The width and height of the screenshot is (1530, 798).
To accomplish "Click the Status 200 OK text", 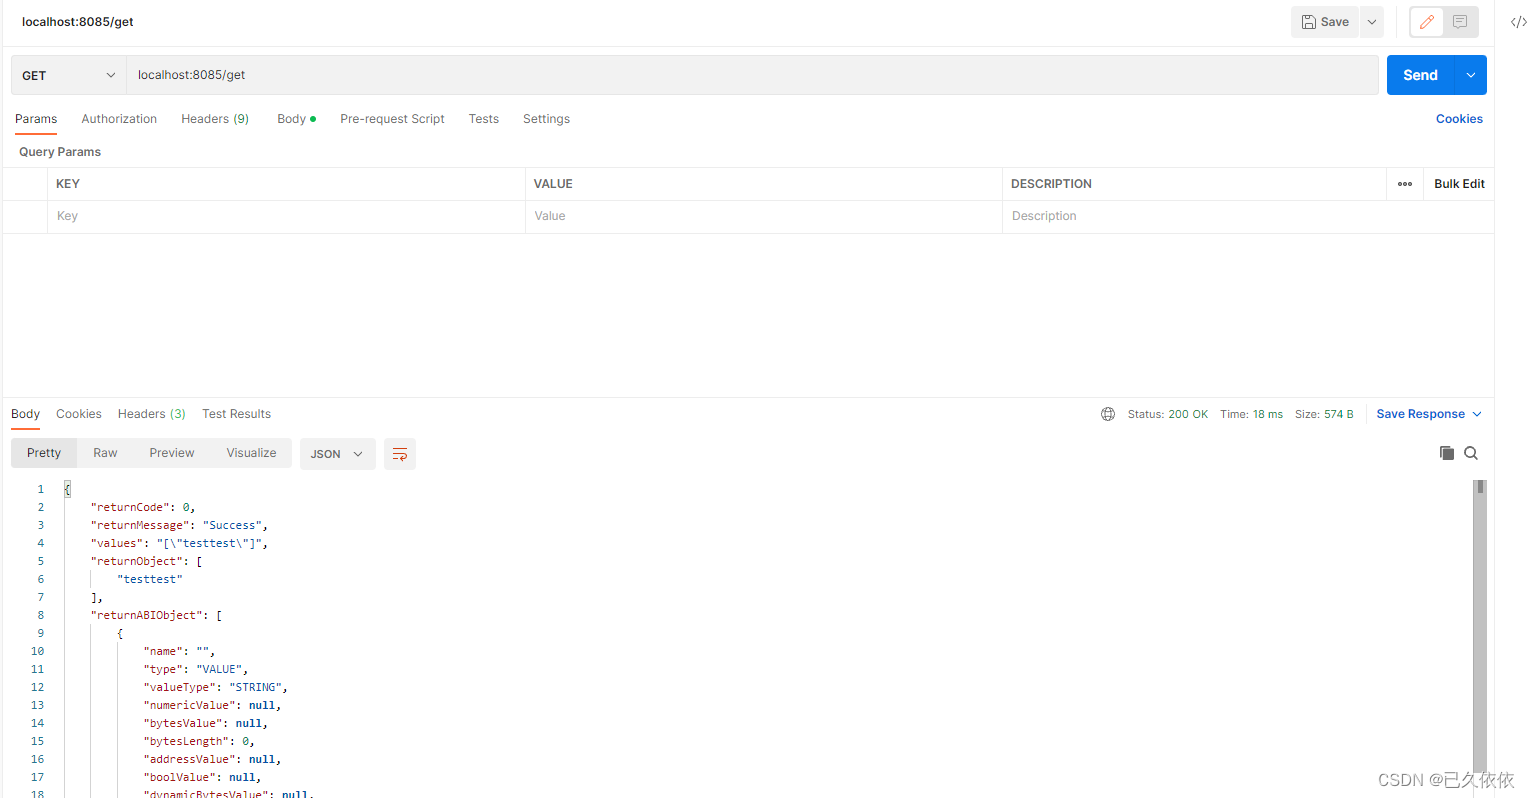I will (1168, 414).
